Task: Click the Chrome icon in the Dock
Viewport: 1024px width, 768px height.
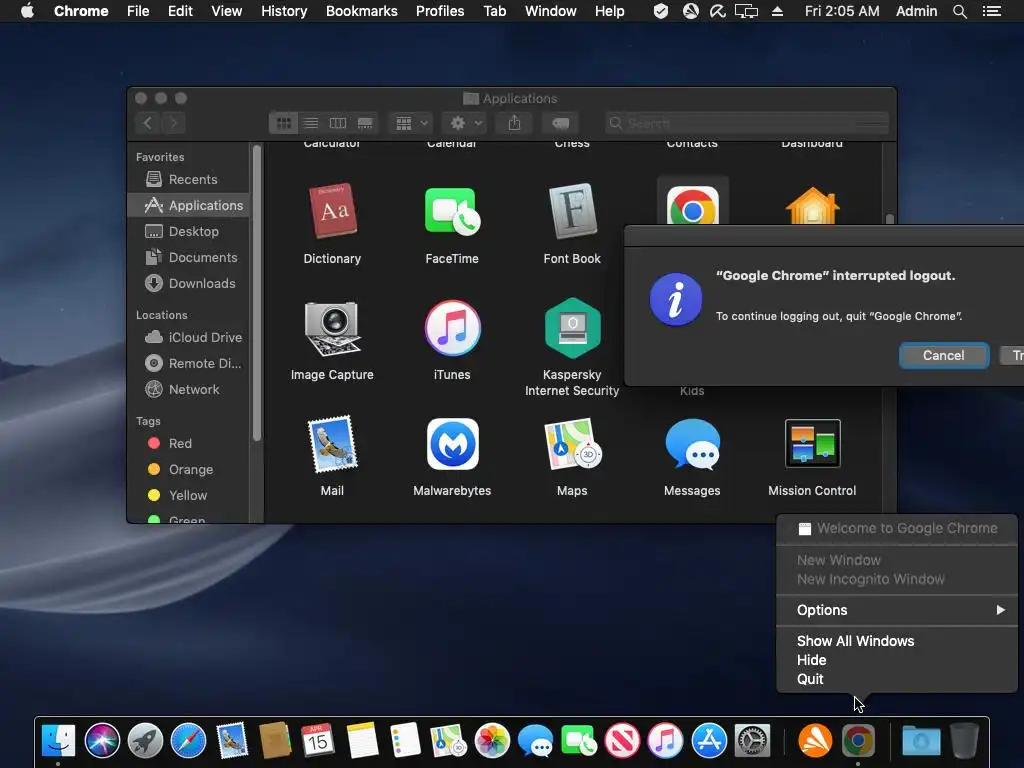Action: (x=858, y=741)
